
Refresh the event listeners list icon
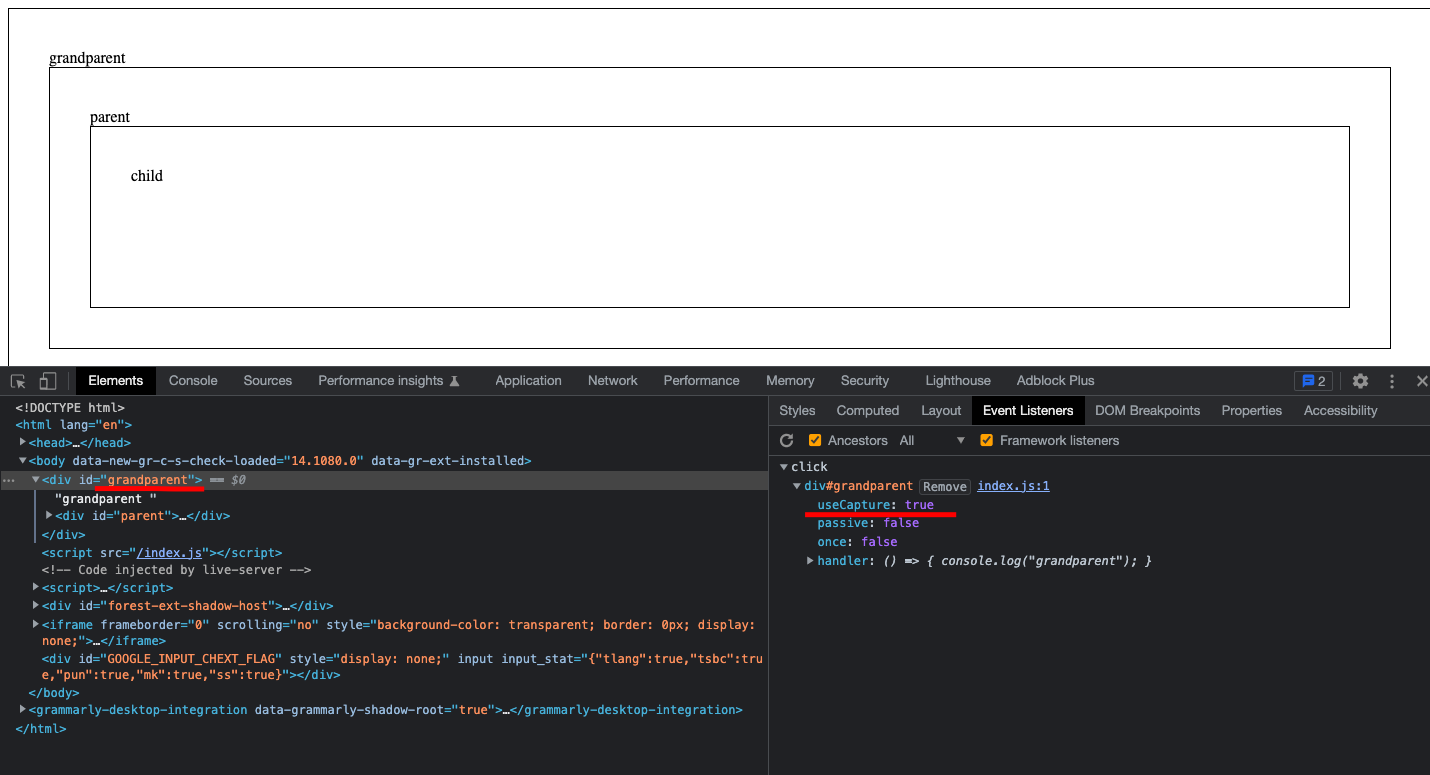tap(787, 440)
